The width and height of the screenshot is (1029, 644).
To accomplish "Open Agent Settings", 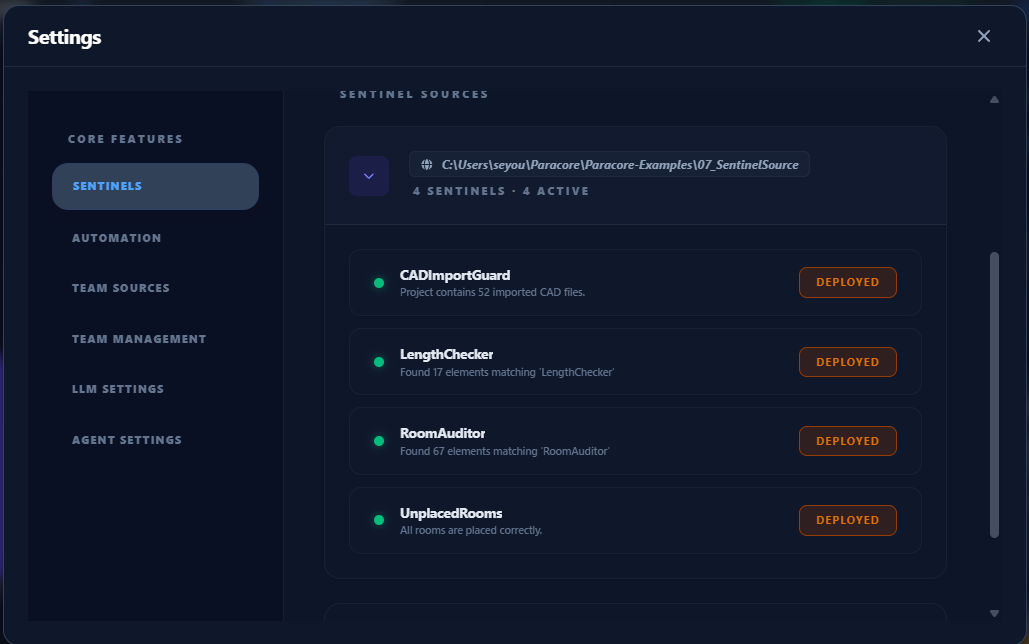I will pos(126,440).
